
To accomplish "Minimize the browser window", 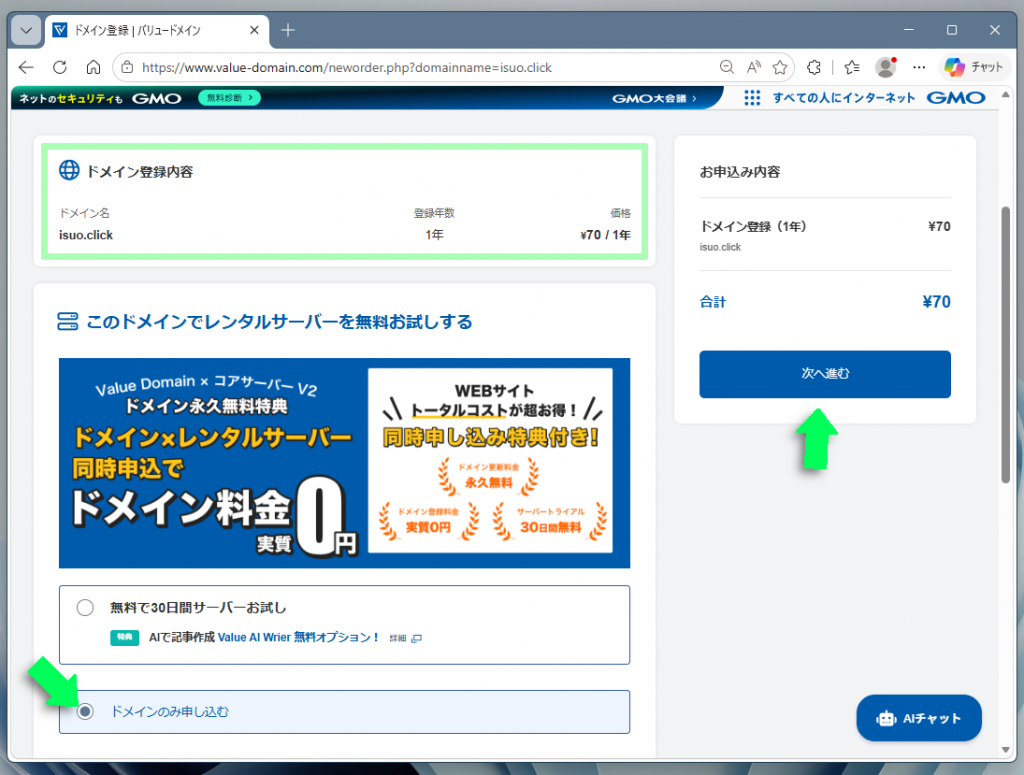I will (x=908, y=30).
